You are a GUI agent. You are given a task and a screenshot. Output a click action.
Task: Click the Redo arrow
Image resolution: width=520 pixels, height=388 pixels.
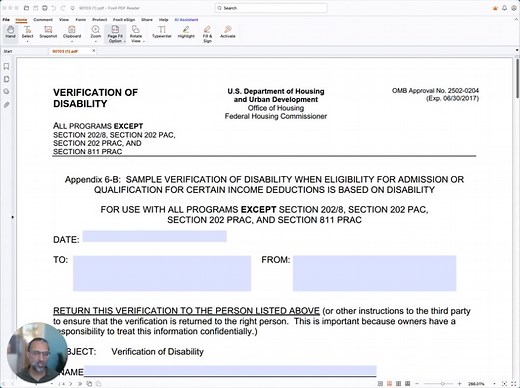point(63,8)
